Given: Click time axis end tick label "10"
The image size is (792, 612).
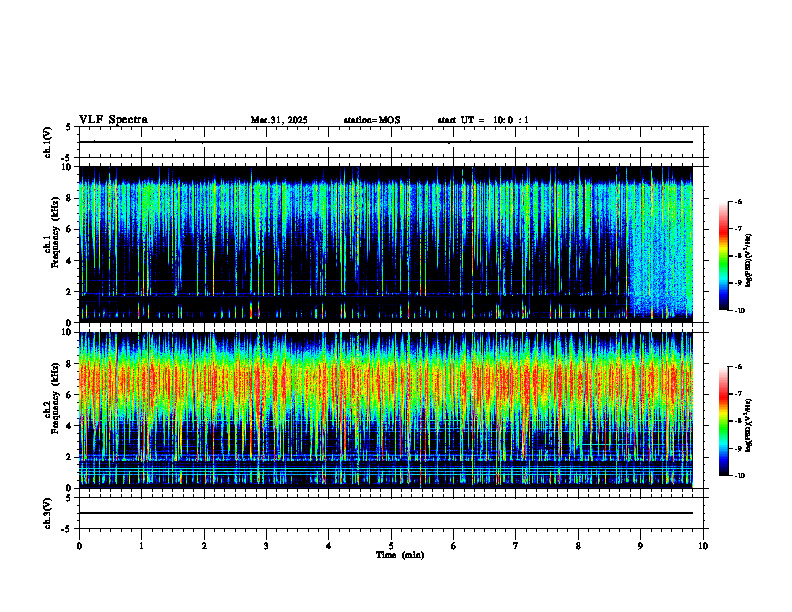Looking at the screenshot, I should [x=703, y=546].
